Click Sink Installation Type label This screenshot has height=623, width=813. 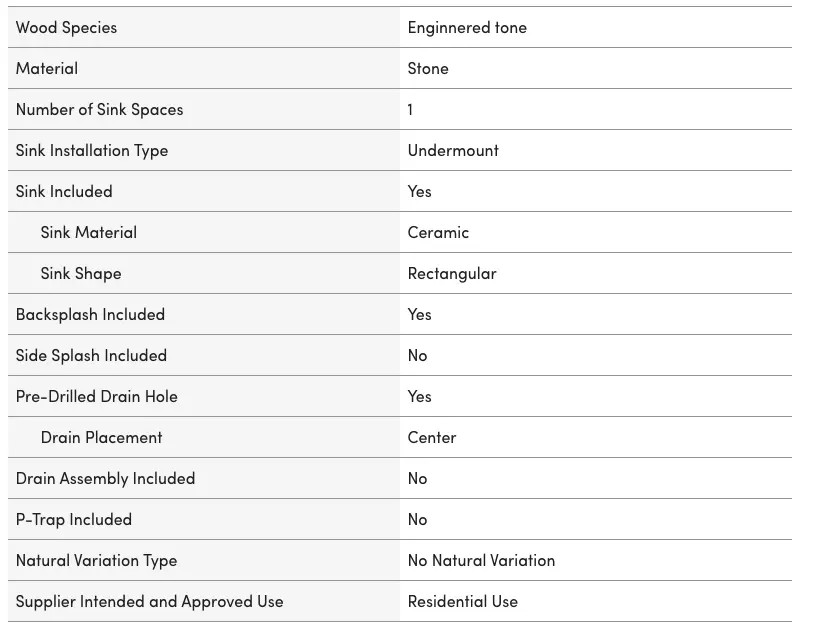click(92, 150)
